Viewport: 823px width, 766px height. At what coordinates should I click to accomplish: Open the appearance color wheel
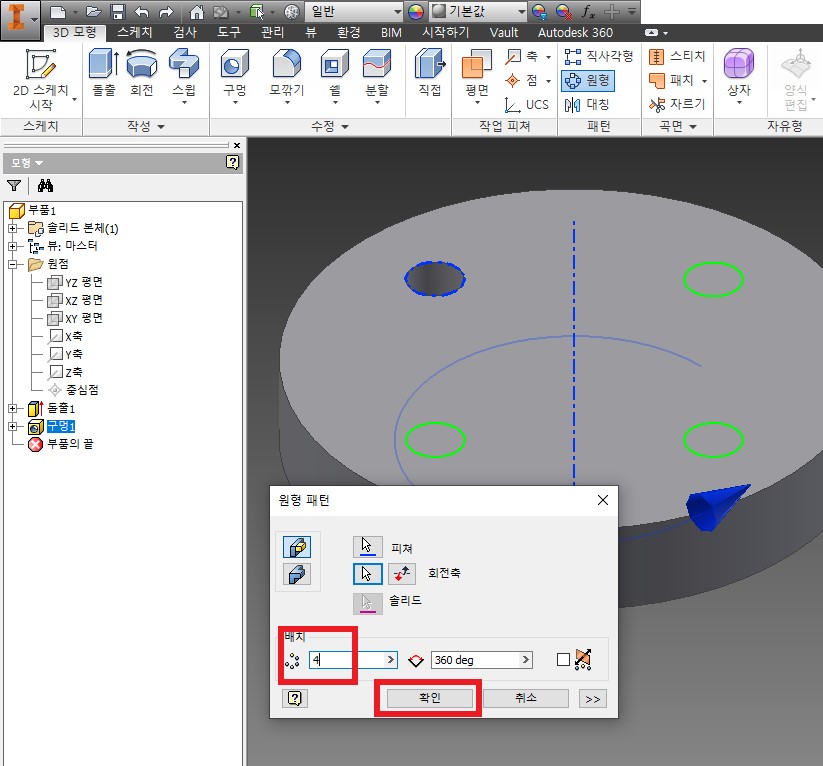pos(416,12)
